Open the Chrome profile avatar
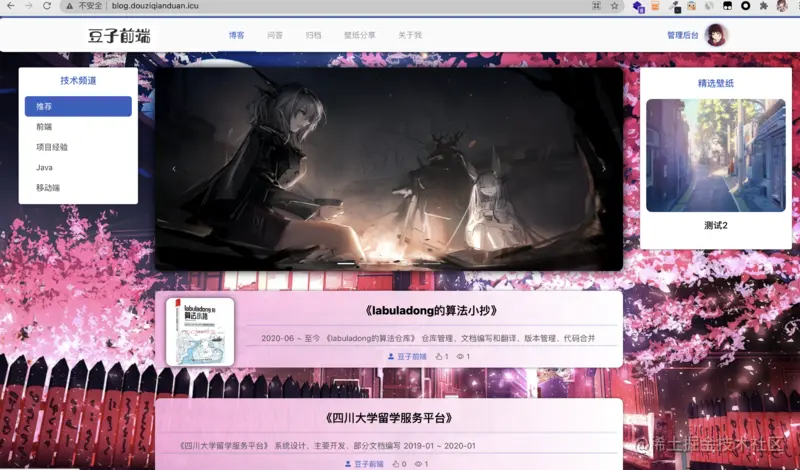Image resolution: width=800 pixels, height=470 pixels. pos(782,6)
